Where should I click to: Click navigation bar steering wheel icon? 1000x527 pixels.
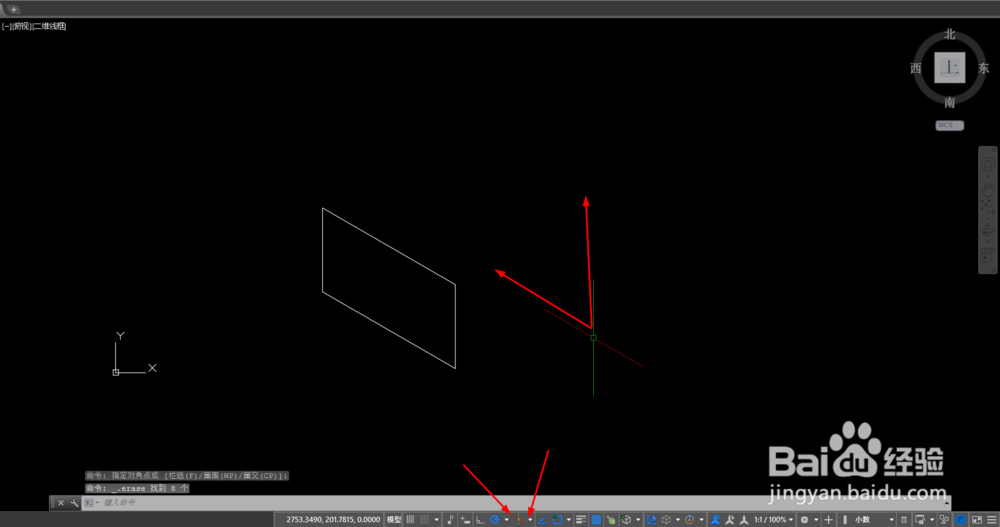tap(987, 164)
